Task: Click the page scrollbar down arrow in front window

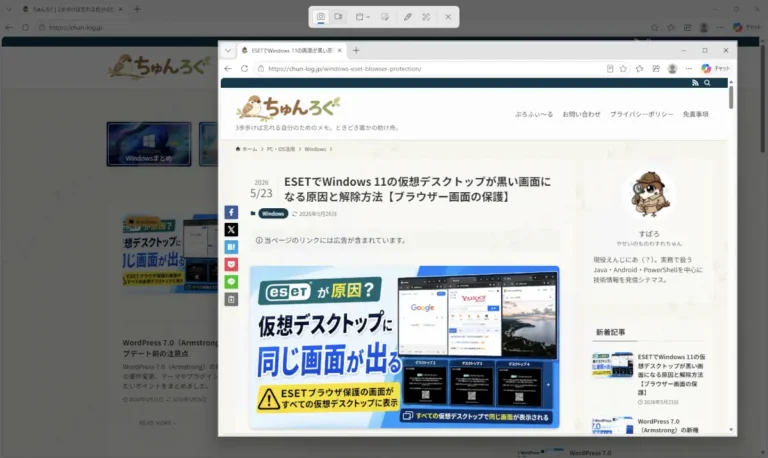Action: (x=731, y=430)
